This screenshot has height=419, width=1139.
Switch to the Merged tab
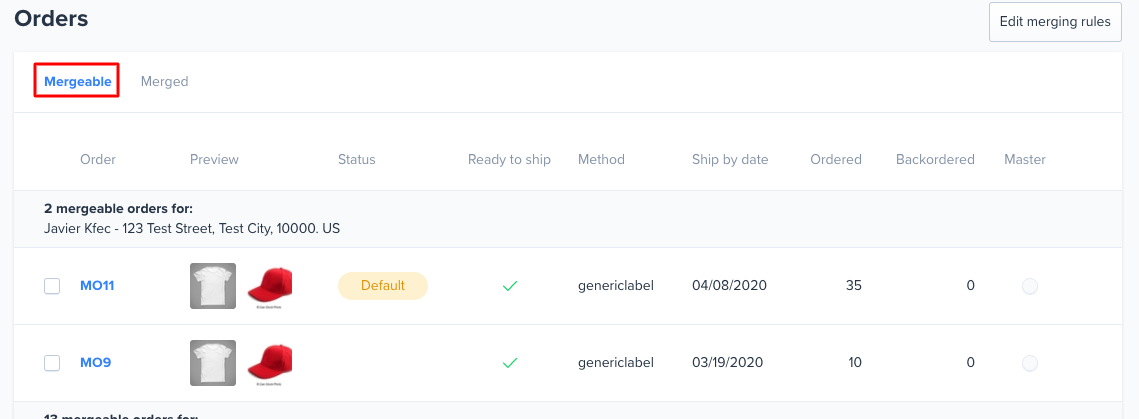(x=164, y=81)
